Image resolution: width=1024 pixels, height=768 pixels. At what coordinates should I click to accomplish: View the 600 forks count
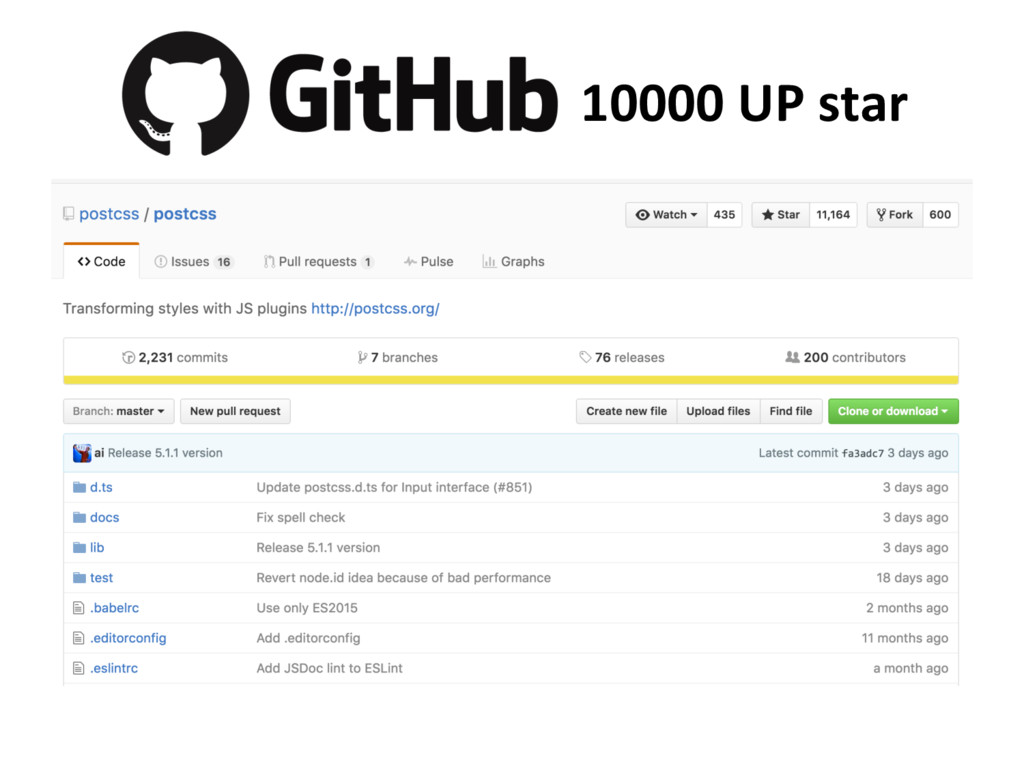(940, 214)
